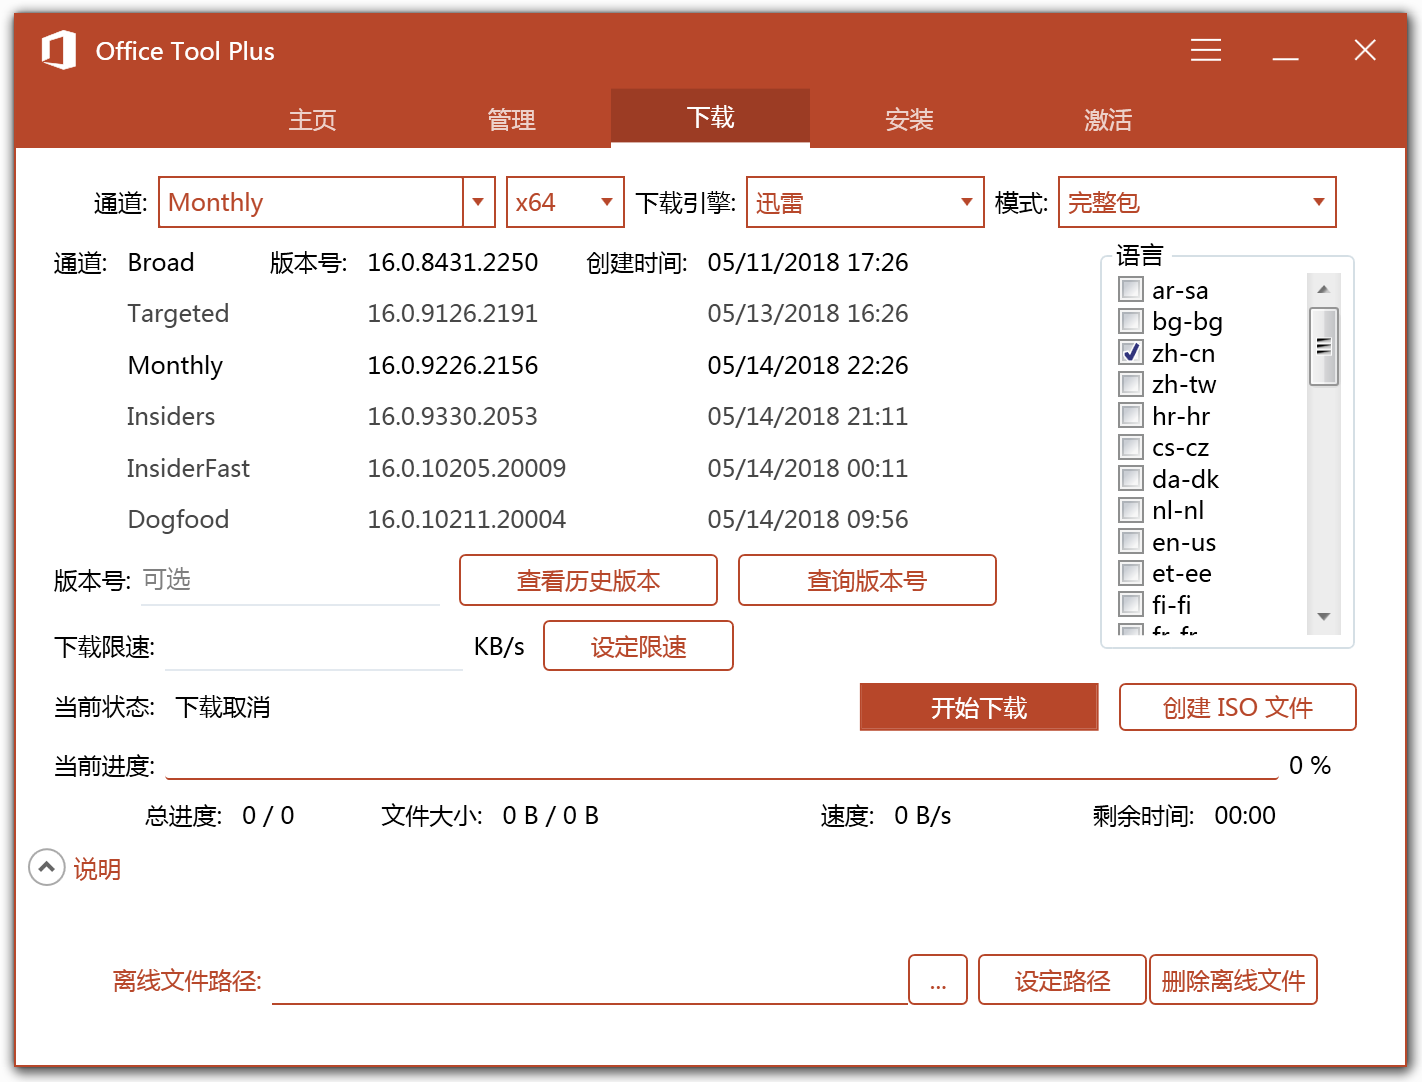Open the hamburger menu icon
This screenshot has width=1422, height=1082.
point(1206,50)
